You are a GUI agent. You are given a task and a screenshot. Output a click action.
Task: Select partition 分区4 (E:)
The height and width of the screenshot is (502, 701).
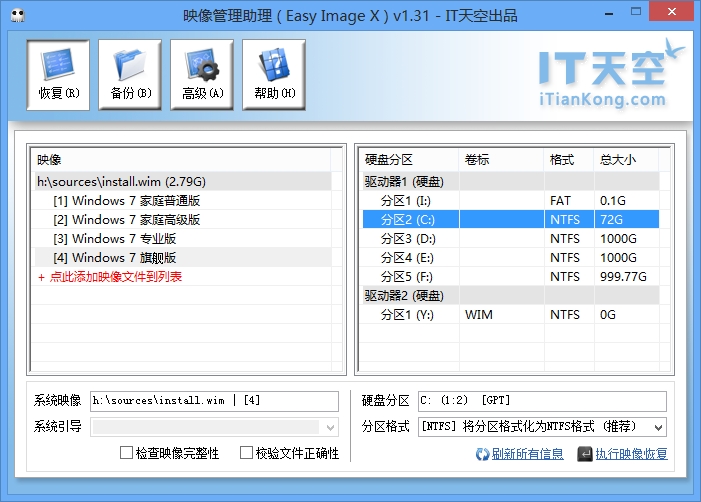tap(511, 257)
